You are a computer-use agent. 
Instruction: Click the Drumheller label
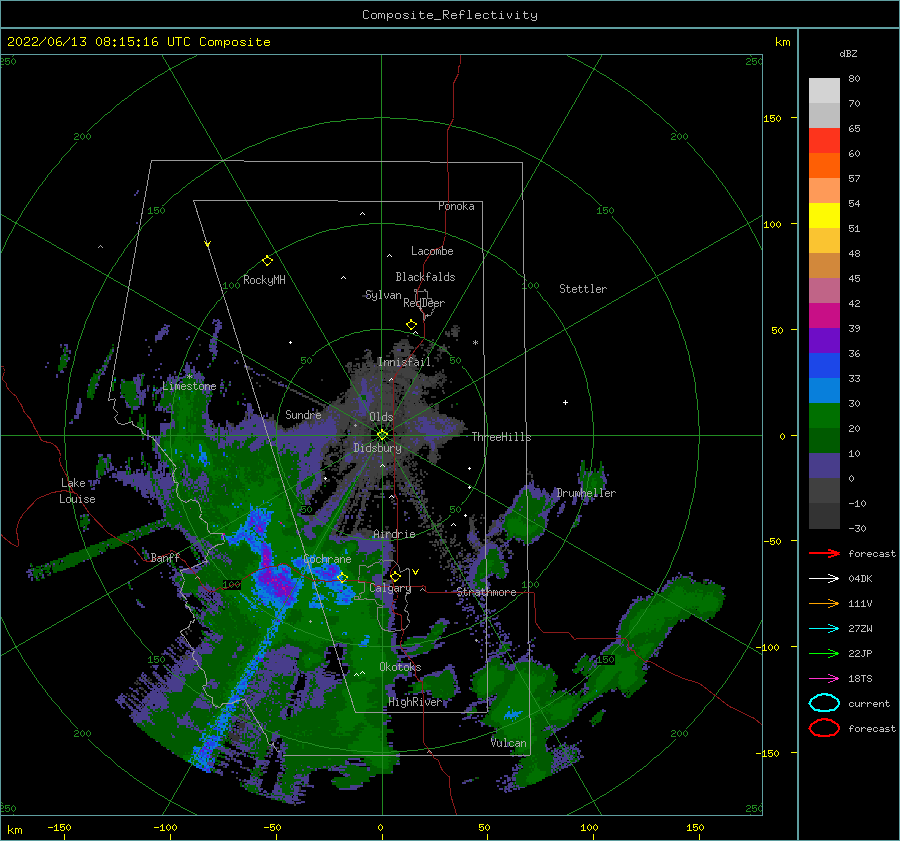tap(586, 493)
